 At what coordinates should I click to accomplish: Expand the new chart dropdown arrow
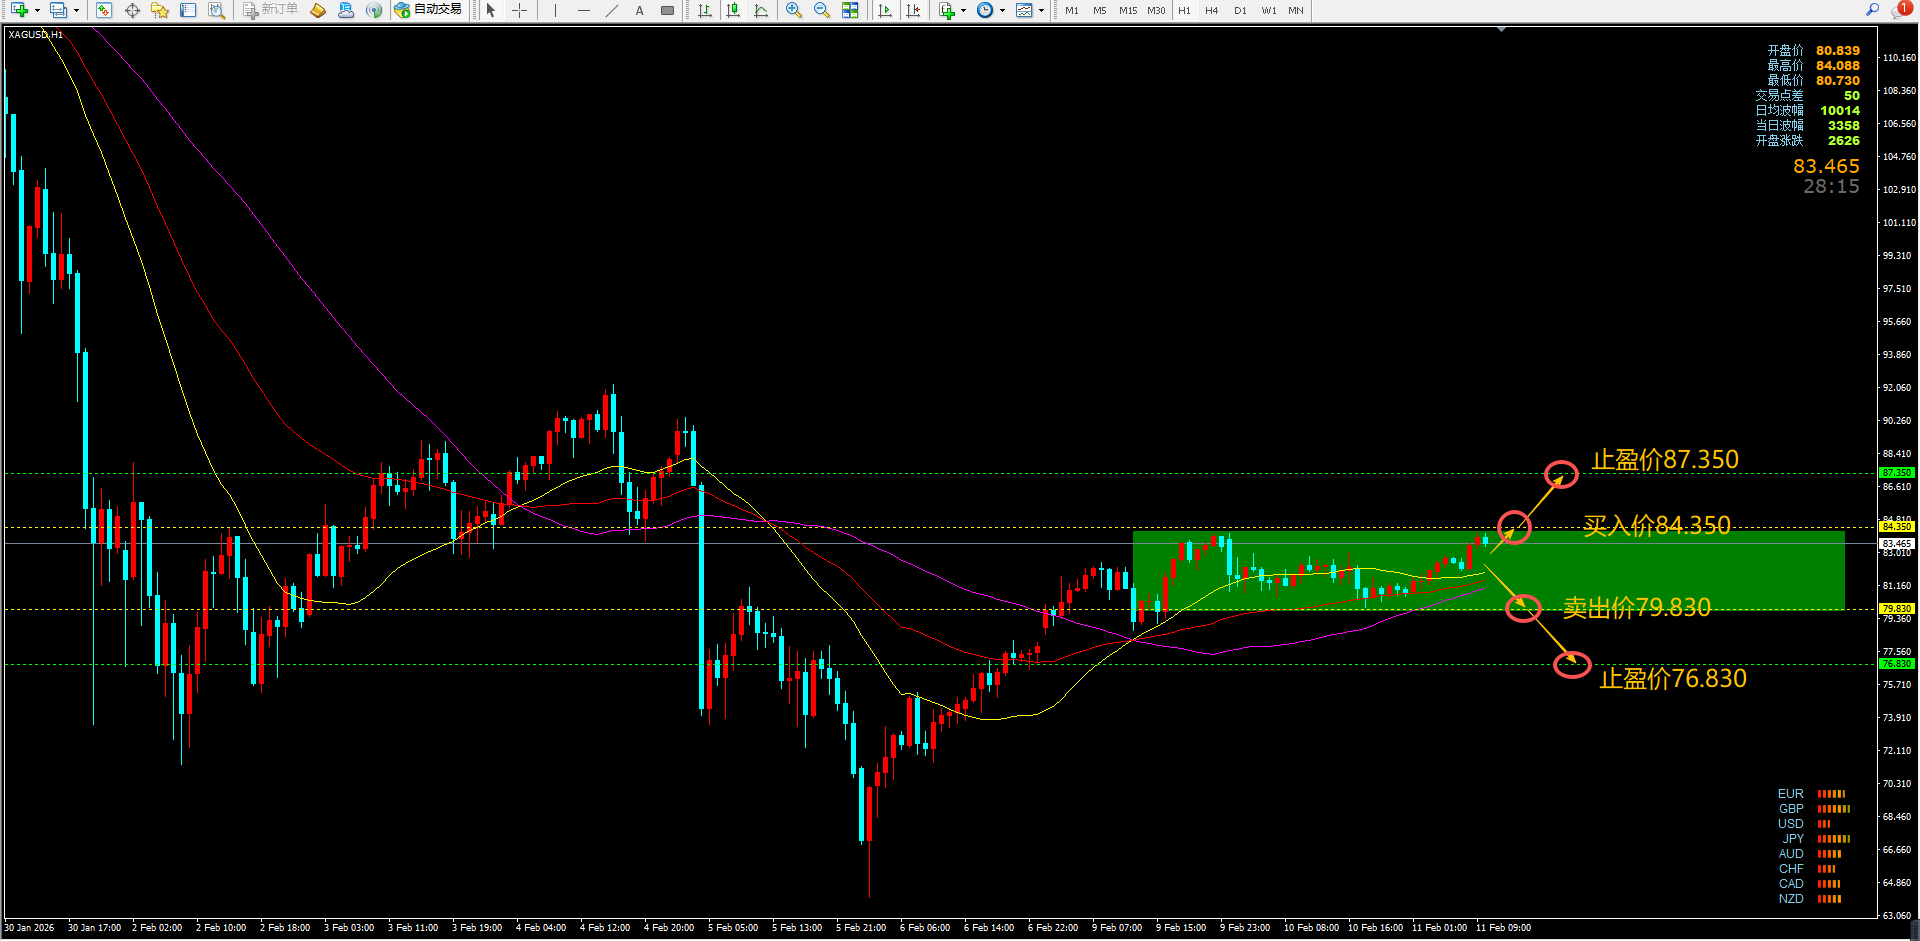click(37, 10)
